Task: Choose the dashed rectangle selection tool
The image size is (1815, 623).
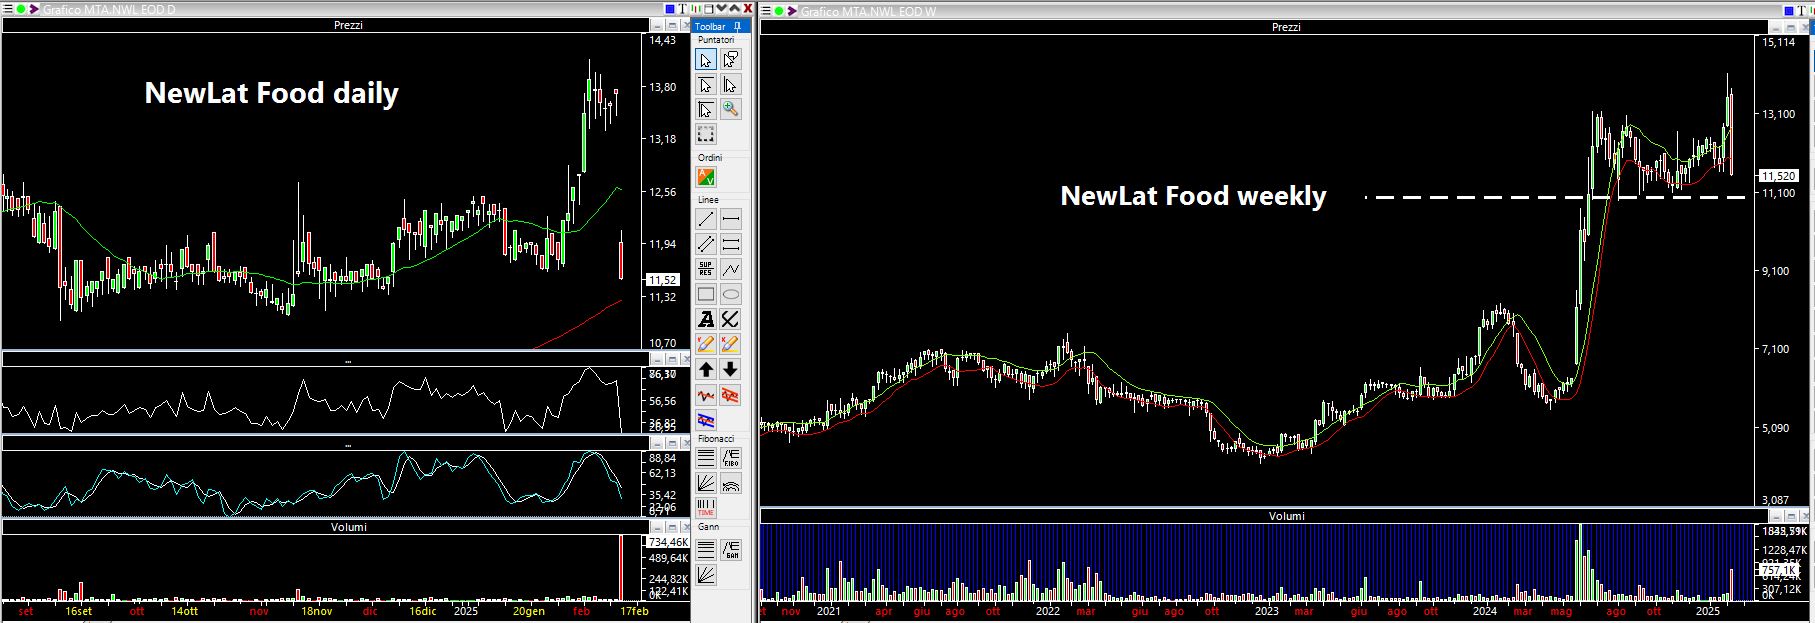Action: click(x=706, y=134)
